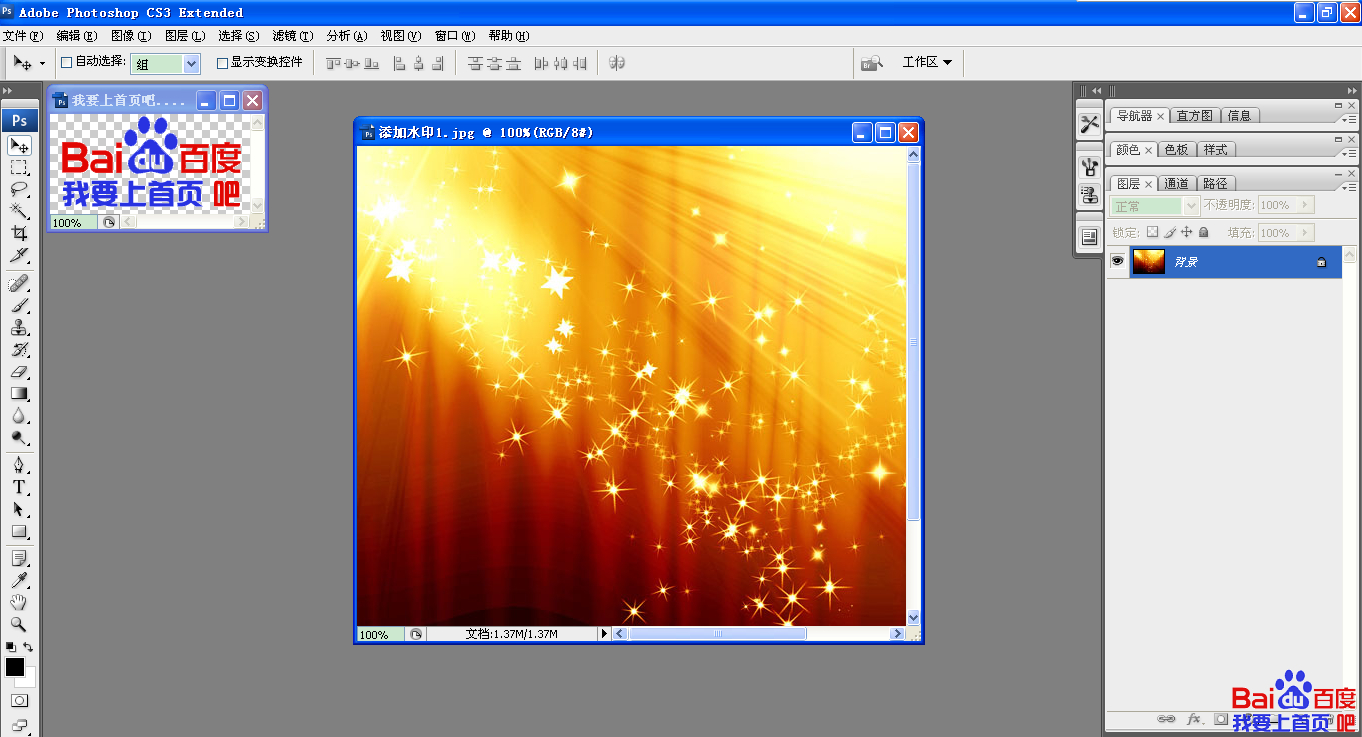Select the Zoom tool

point(19,624)
